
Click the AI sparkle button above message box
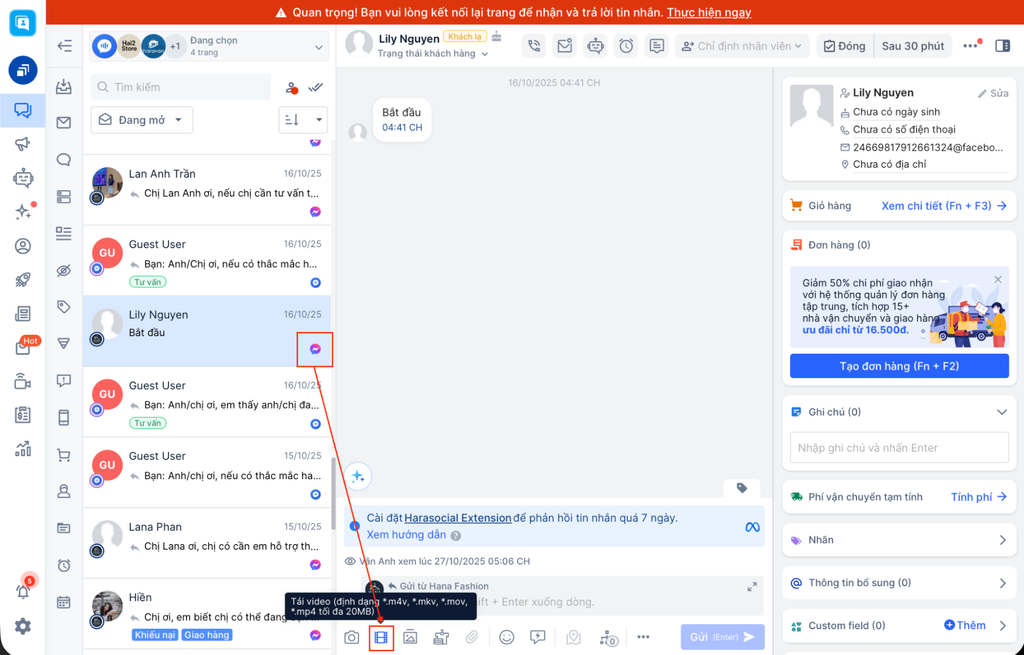tap(358, 476)
